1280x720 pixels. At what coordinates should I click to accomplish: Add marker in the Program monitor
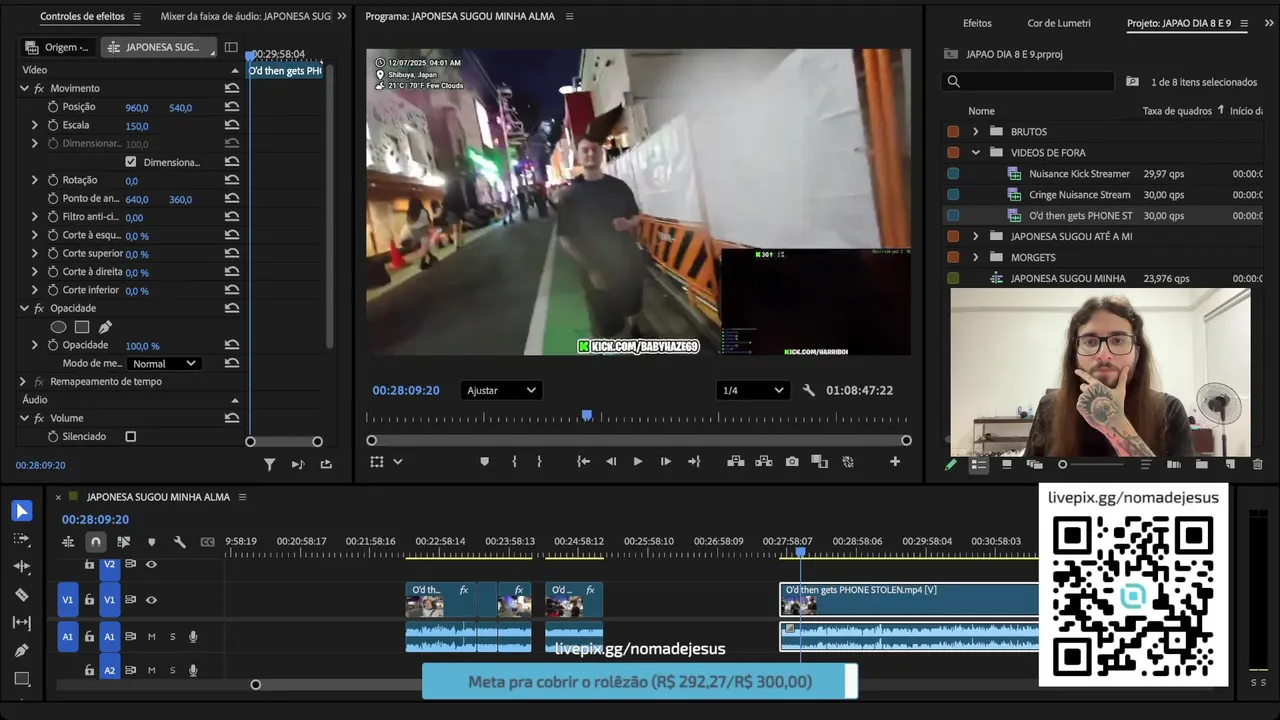point(485,461)
